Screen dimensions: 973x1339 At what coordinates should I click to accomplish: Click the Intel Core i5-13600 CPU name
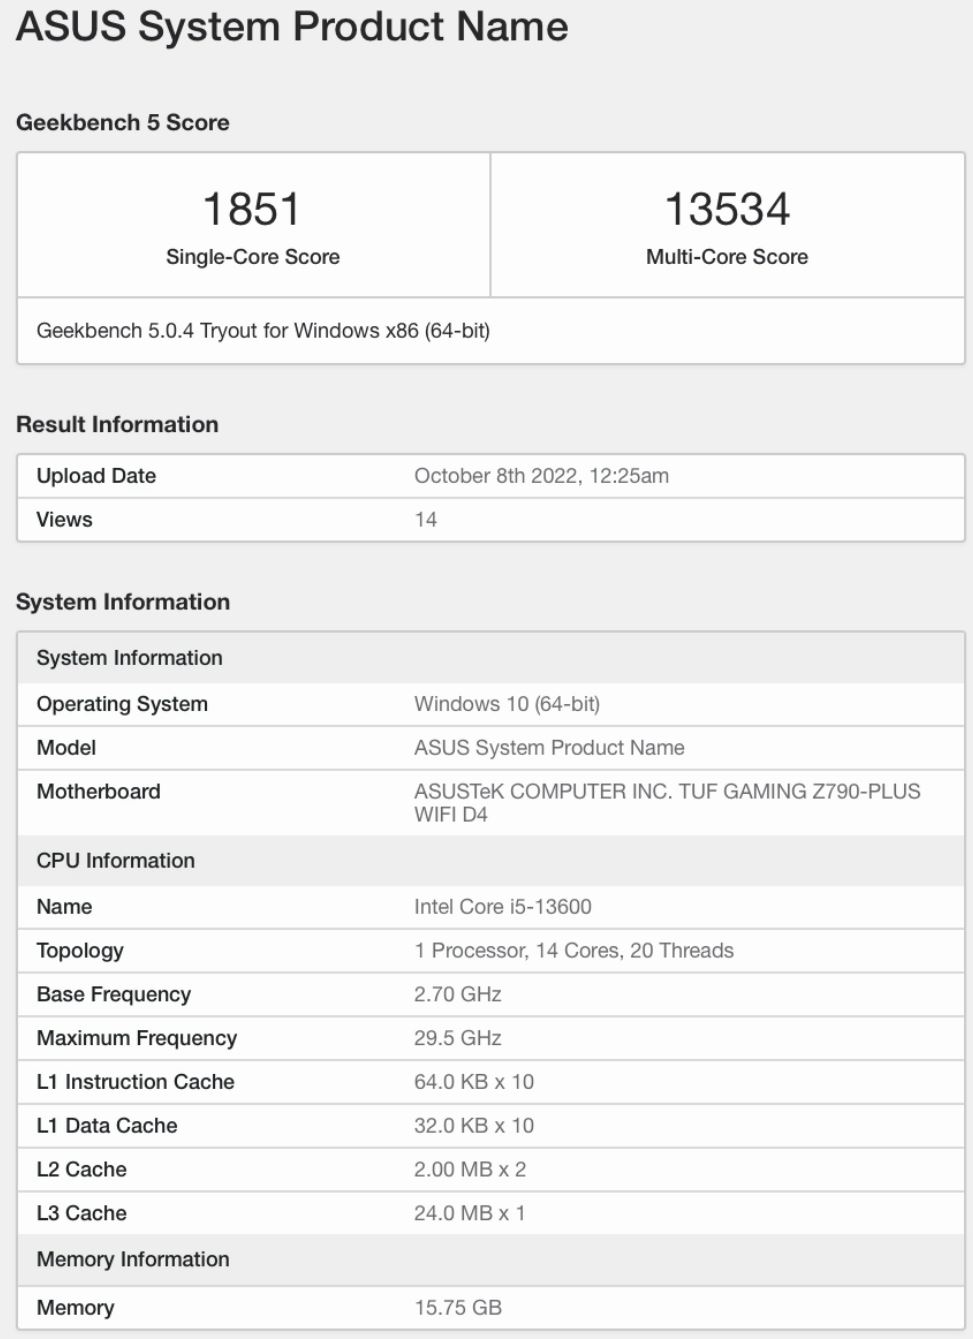[503, 907]
